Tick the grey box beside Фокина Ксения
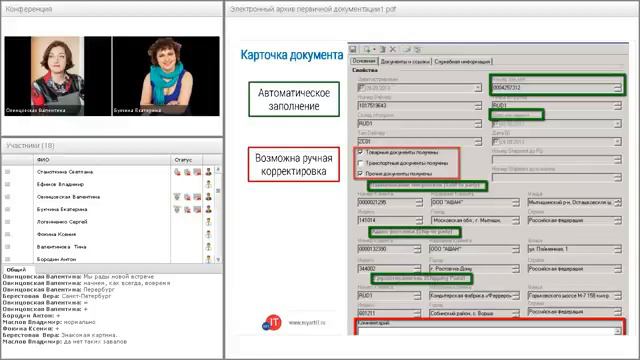This screenshot has height=360, width=640. click(x=8, y=234)
